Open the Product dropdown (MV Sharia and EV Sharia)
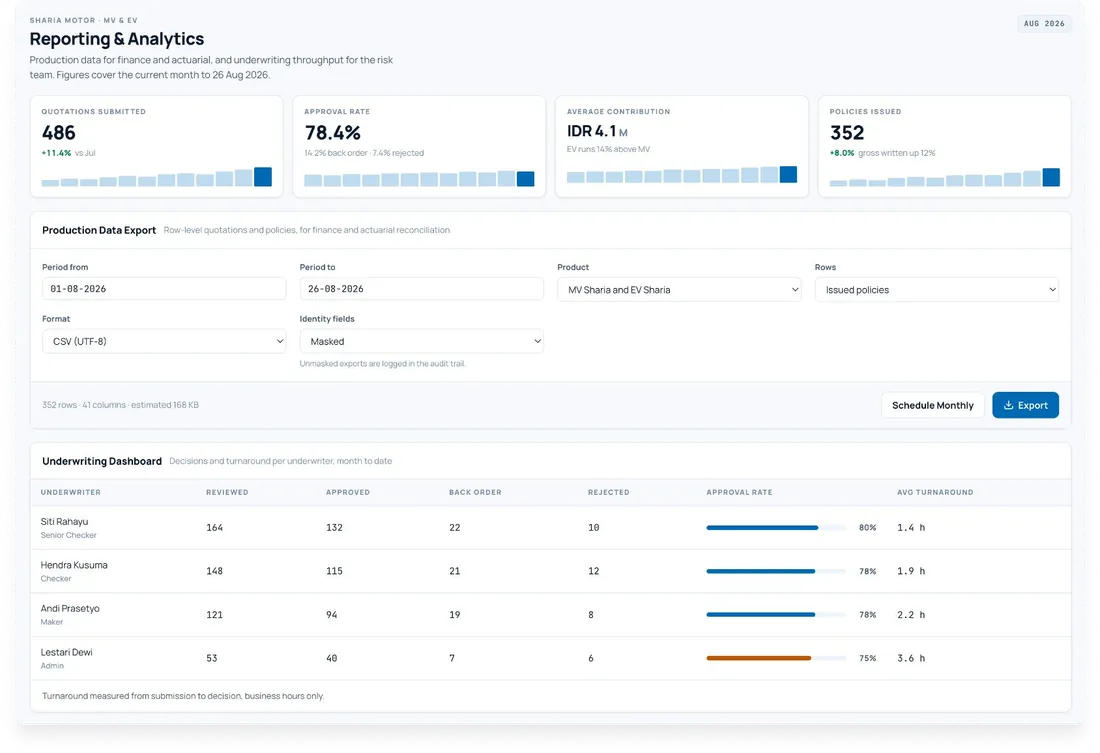This screenshot has width=1100, height=753. (x=679, y=290)
